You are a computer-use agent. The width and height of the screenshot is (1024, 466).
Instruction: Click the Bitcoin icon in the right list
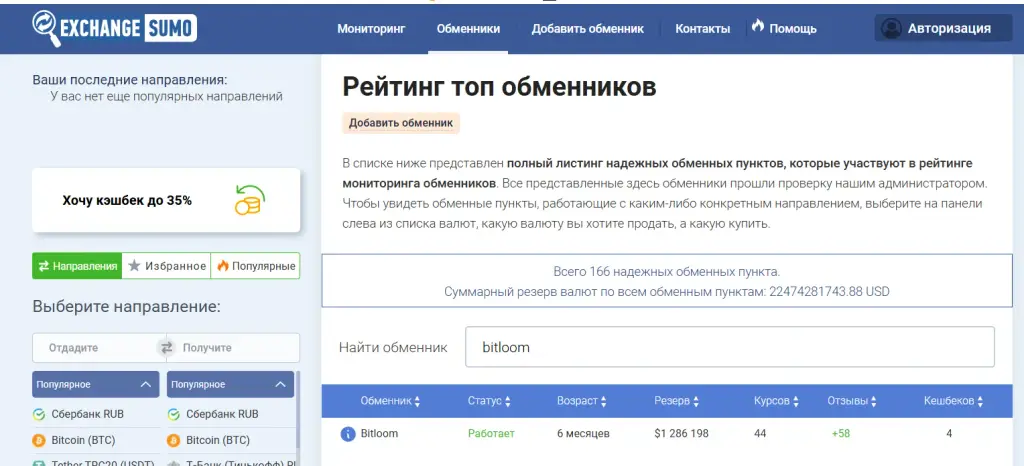click(173, 441)
